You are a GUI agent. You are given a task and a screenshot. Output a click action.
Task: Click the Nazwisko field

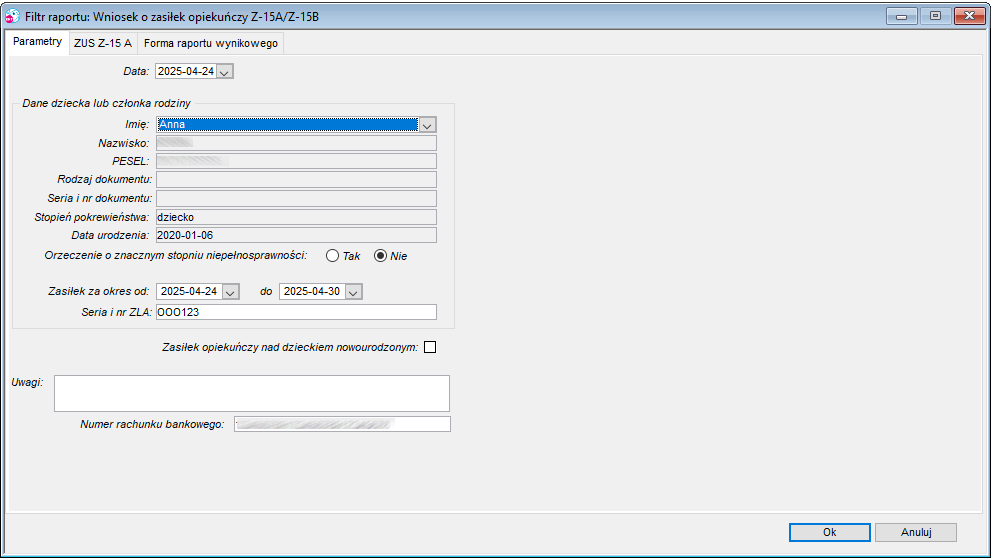(x=296, y=143)
